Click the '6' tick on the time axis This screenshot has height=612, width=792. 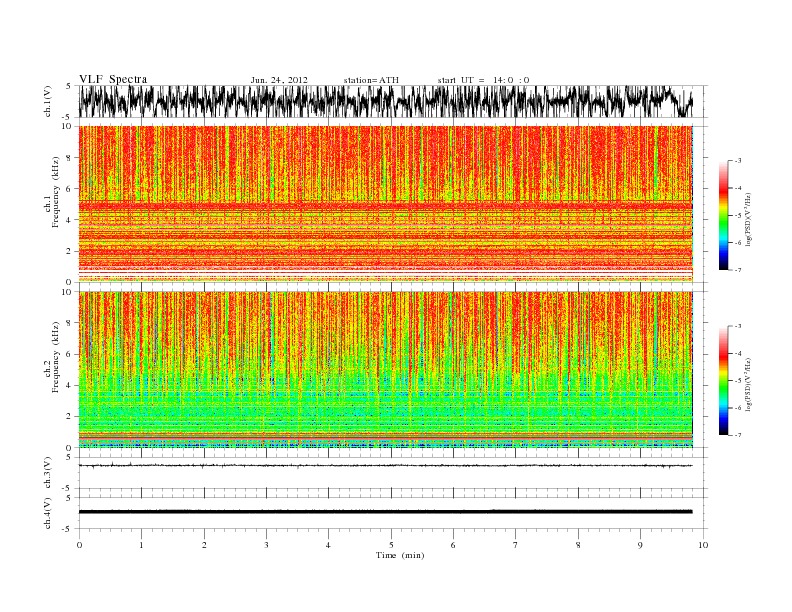[x=453, y=545]
